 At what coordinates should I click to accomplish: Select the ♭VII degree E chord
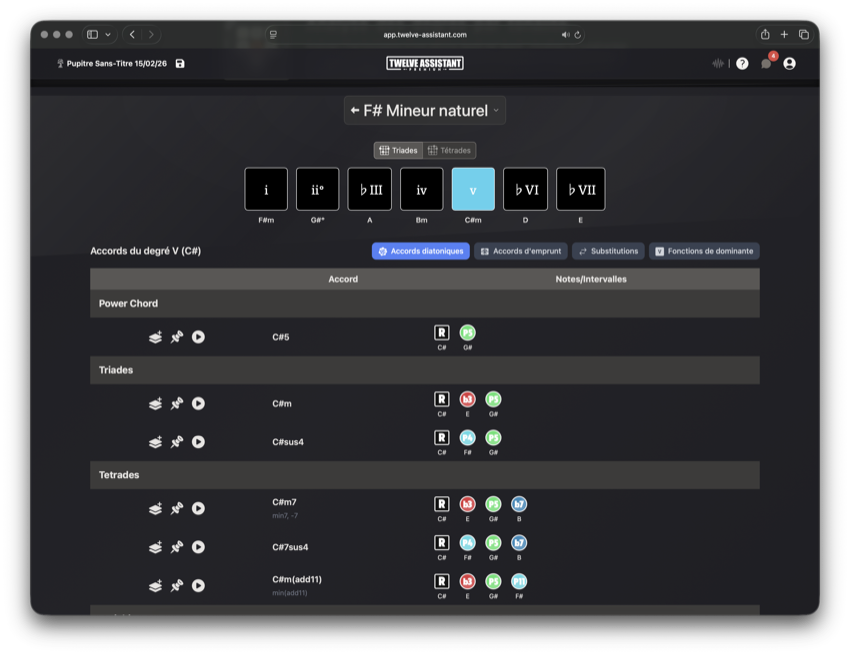coord(580,189)
